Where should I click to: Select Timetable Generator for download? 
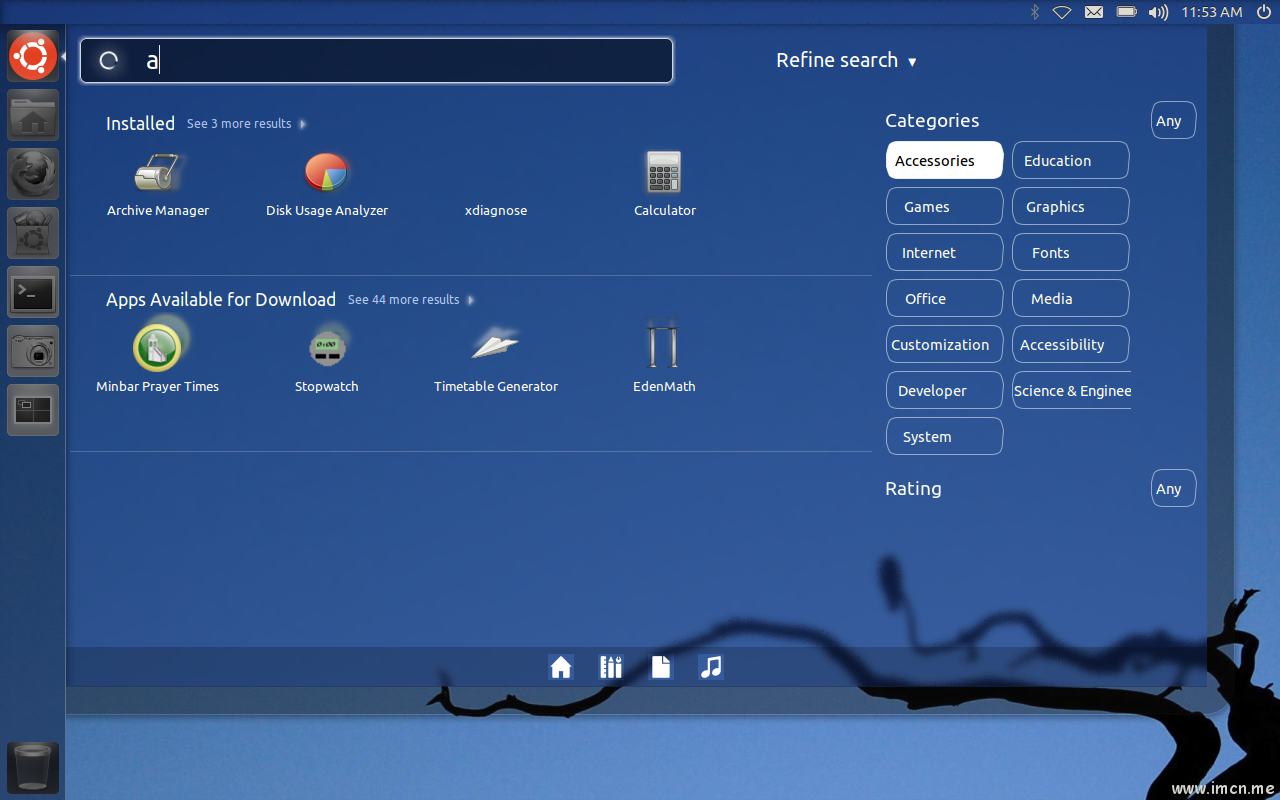495,349
